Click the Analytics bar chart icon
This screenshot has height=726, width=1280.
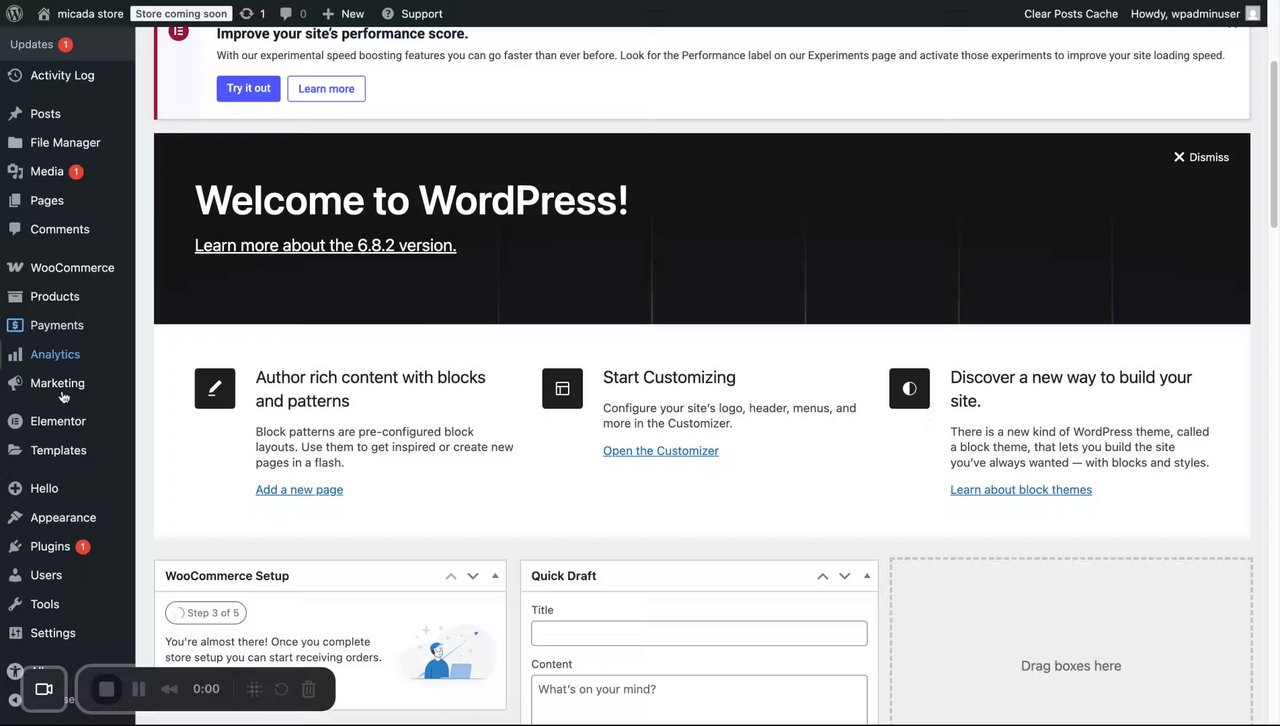[15, 354]
